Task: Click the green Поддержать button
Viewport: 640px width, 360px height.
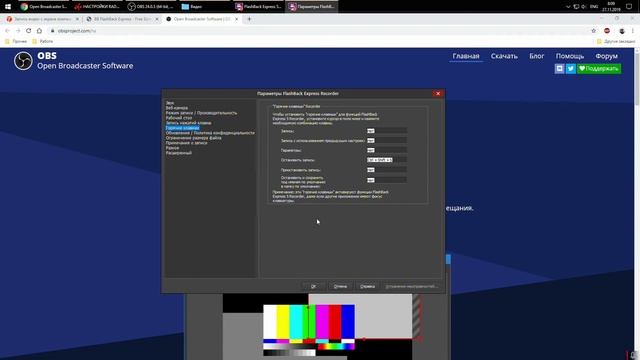Action: click(x=599, y=69)
